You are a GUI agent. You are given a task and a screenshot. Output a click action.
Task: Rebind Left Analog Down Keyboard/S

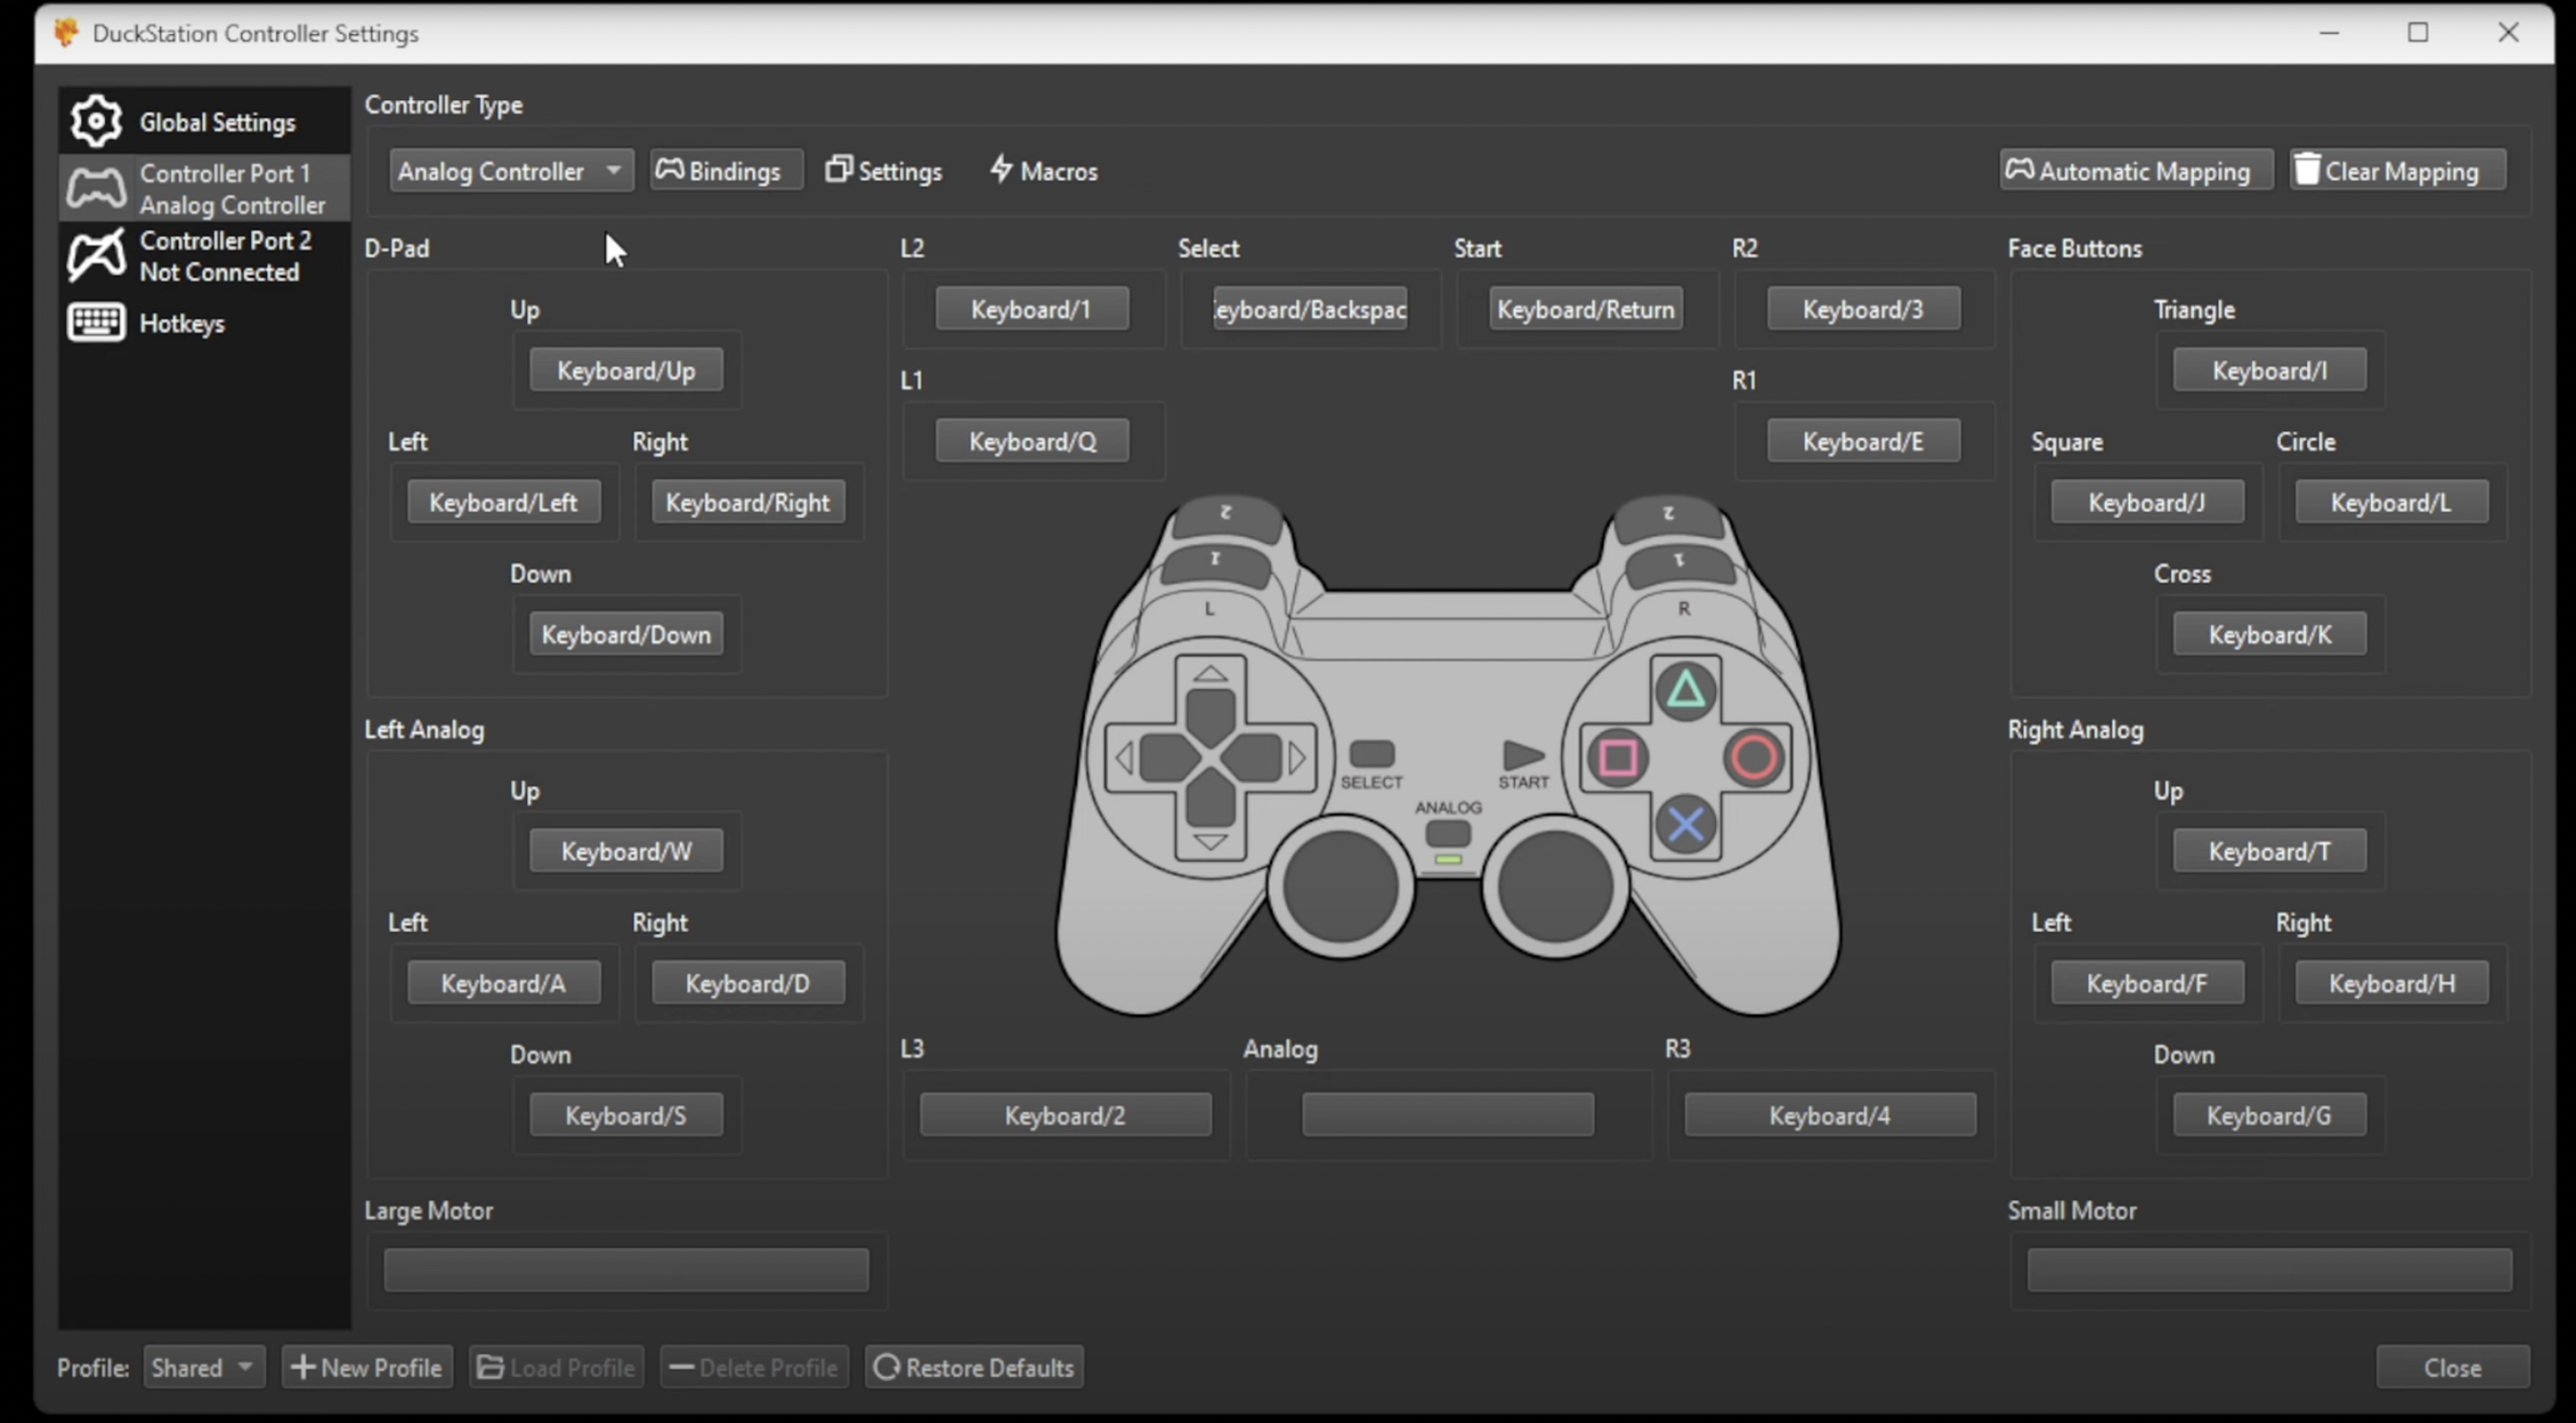626,1115
